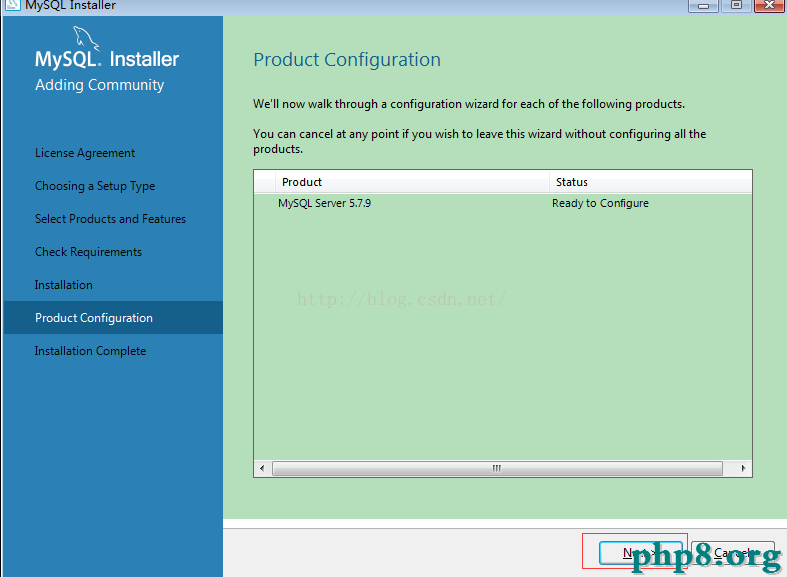
Task: Click the Adding Community subtitle text
Action: [x=99, y=85]
